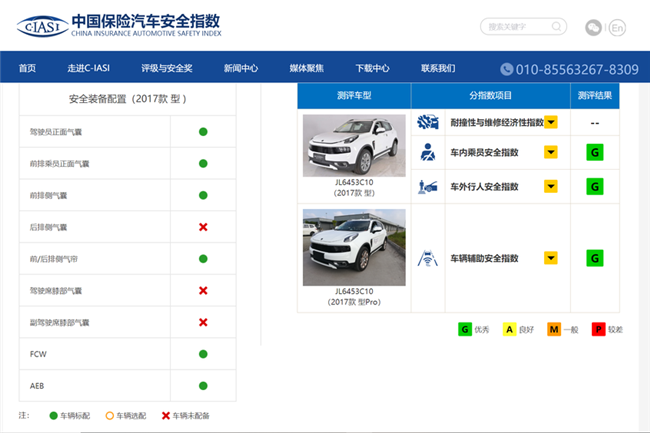Click the red X for 驾驶席膝部气囊
Image resolution: width=650 pixels, height=433 pixels.
point(203,290)
